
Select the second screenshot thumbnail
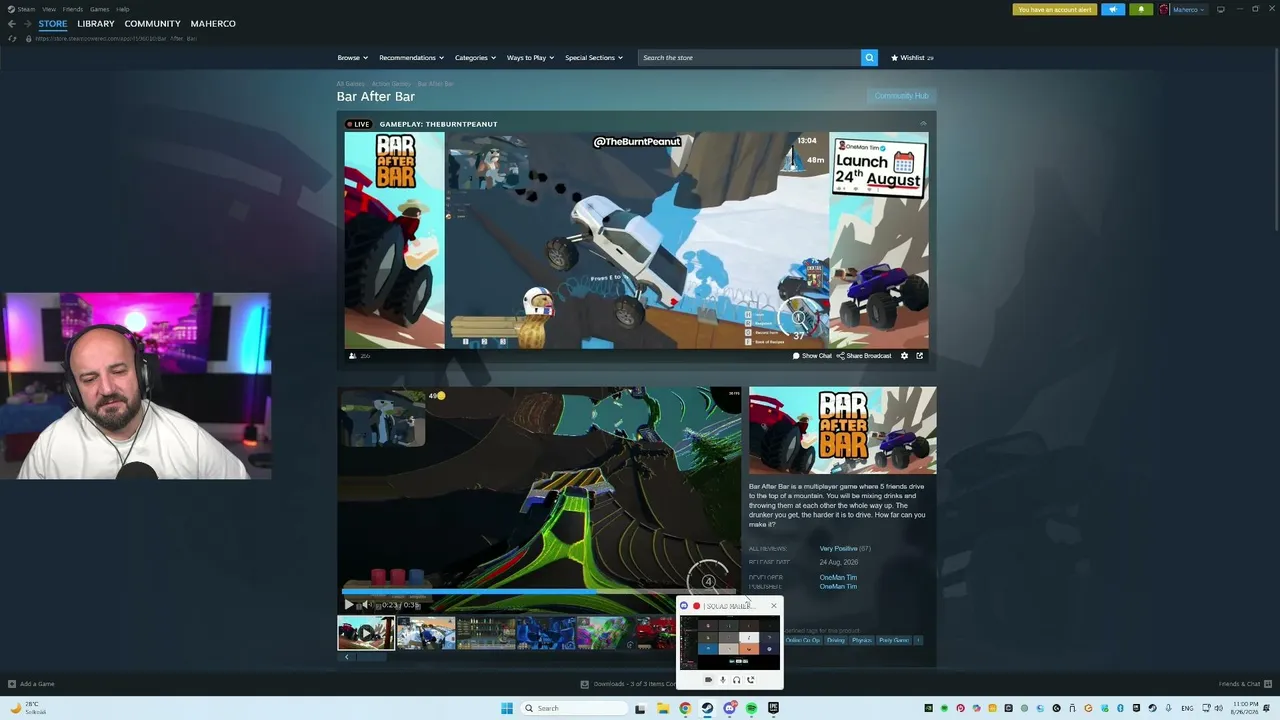(426, 633)
